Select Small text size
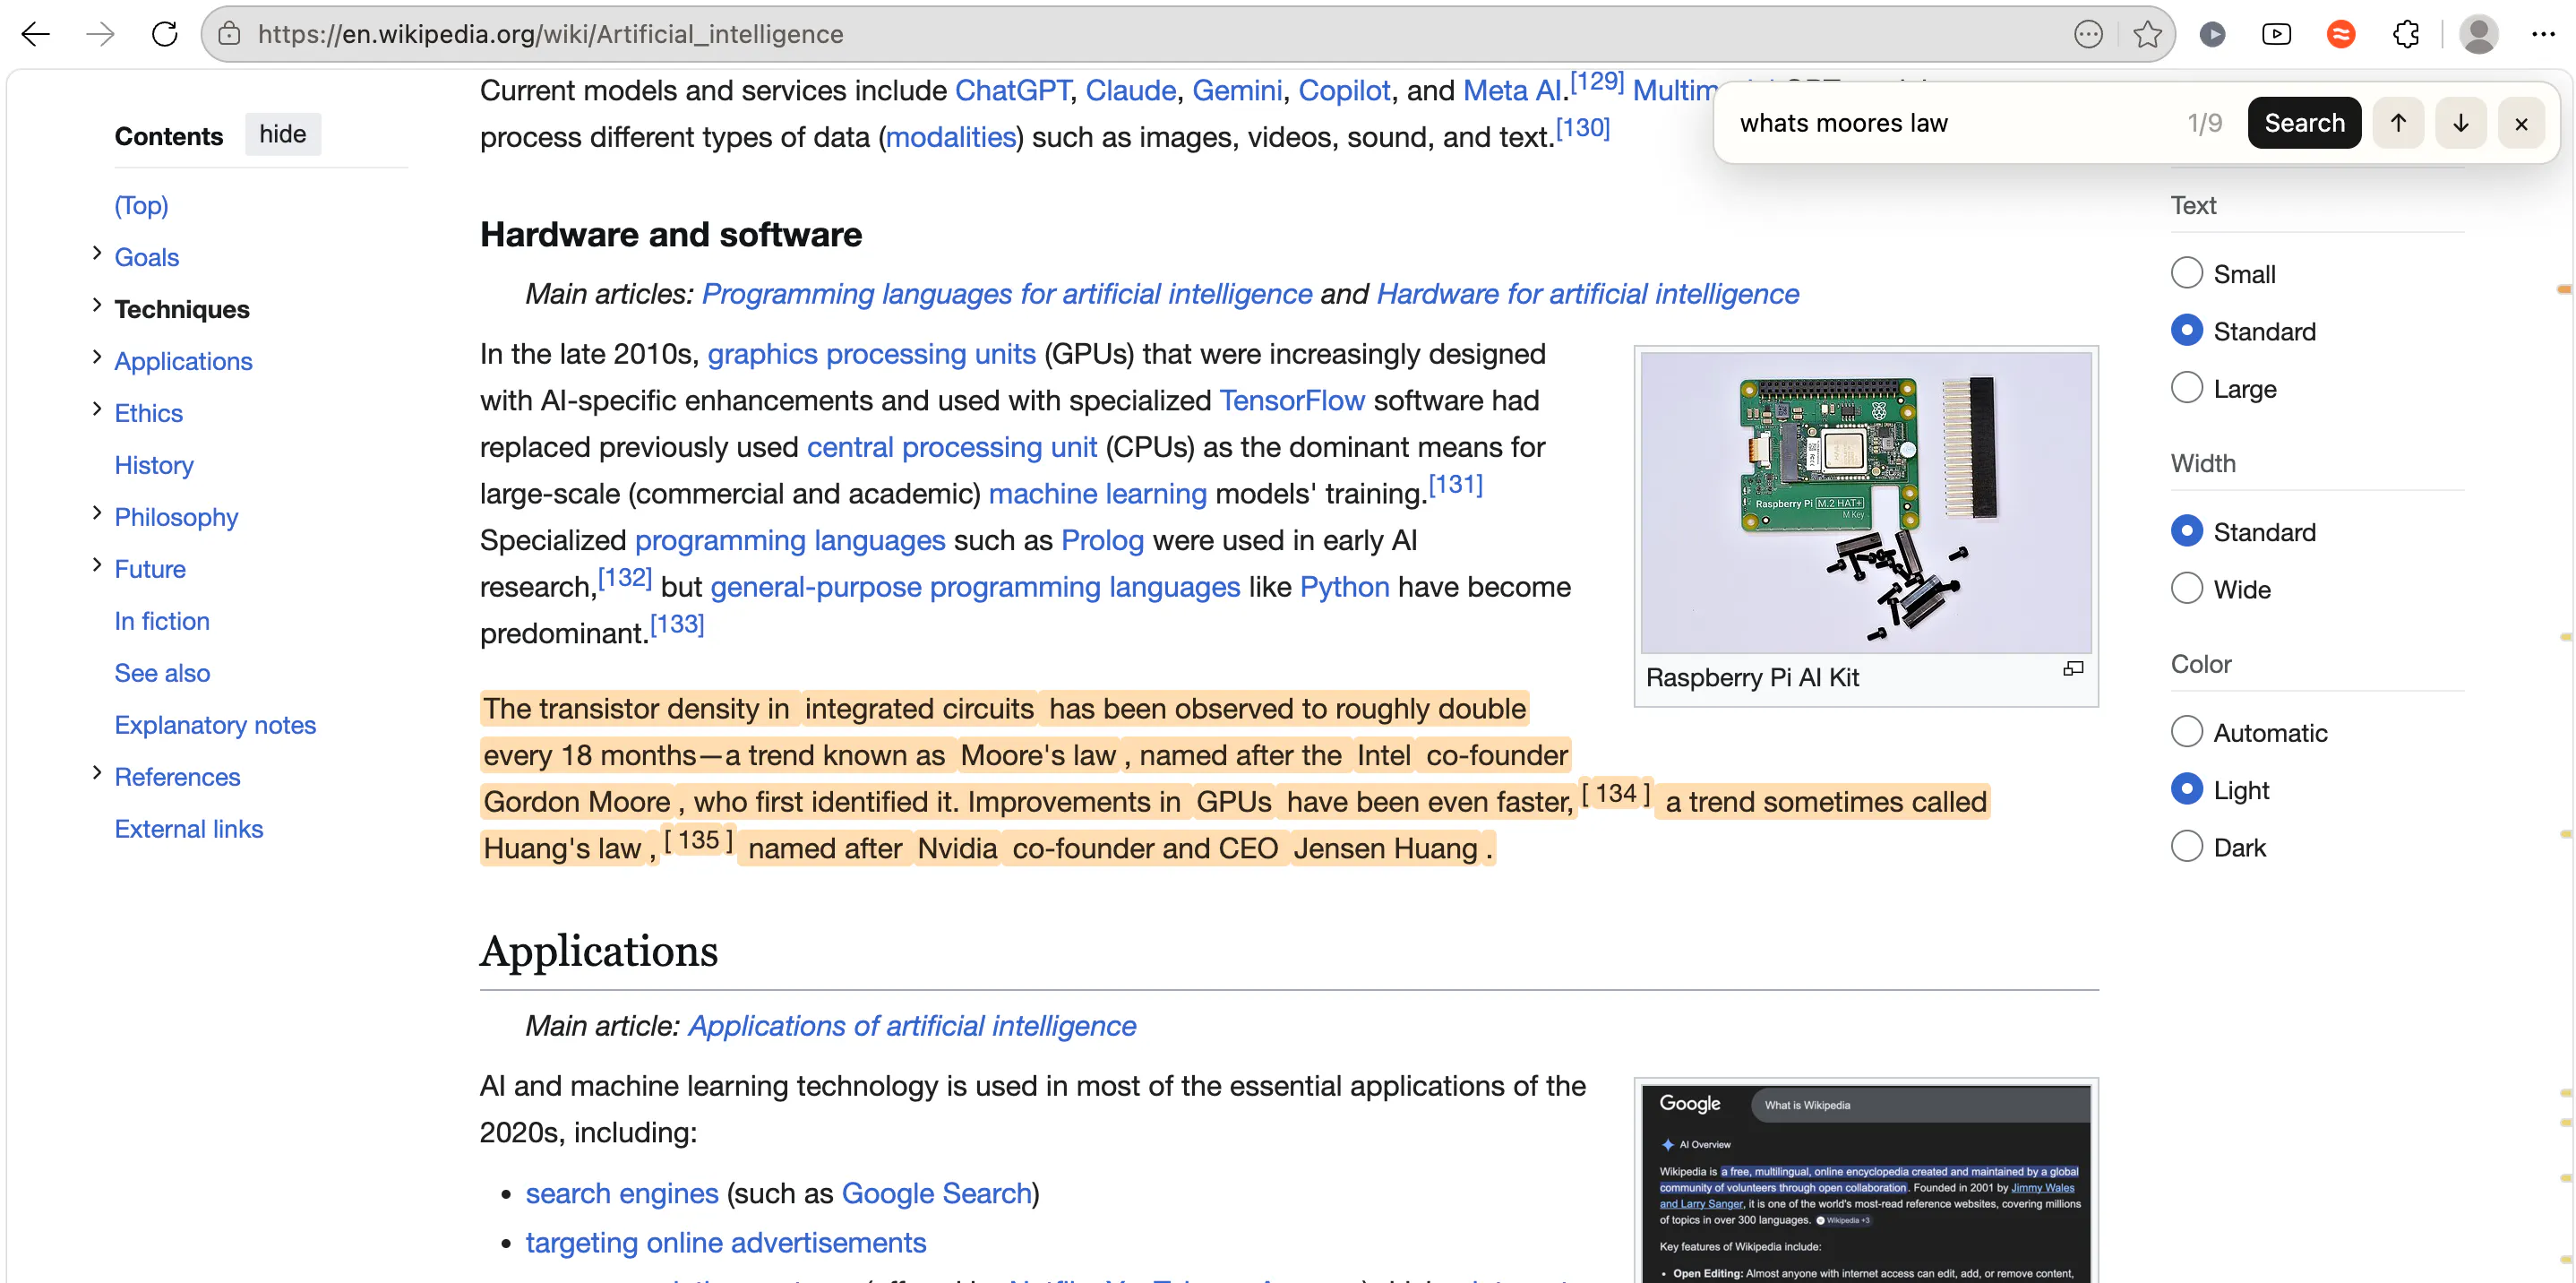The image size is (2576, 1283). [2187, 273]
